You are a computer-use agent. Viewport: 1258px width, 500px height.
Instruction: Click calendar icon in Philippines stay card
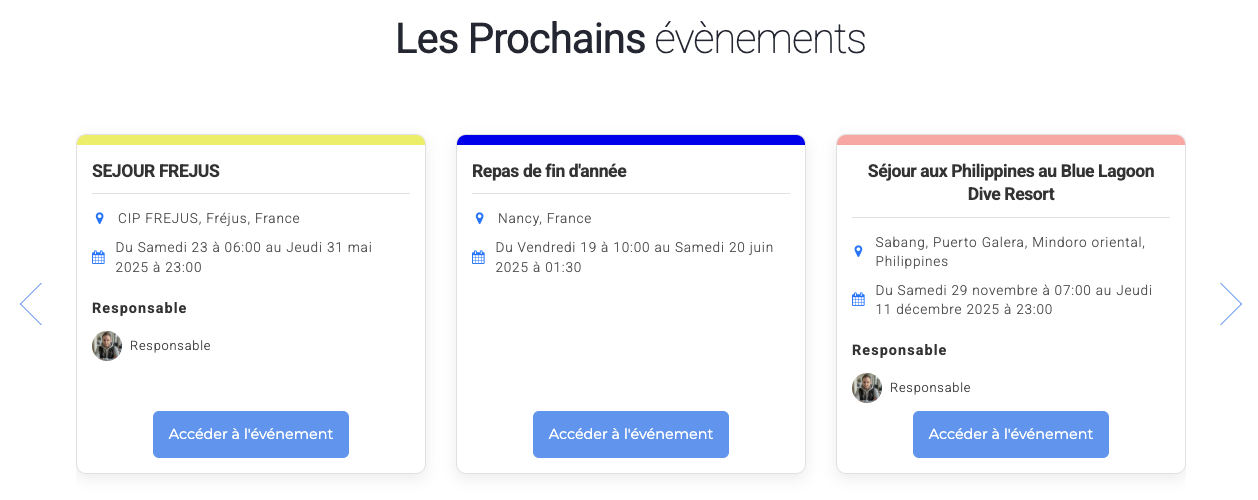[858, 299]
